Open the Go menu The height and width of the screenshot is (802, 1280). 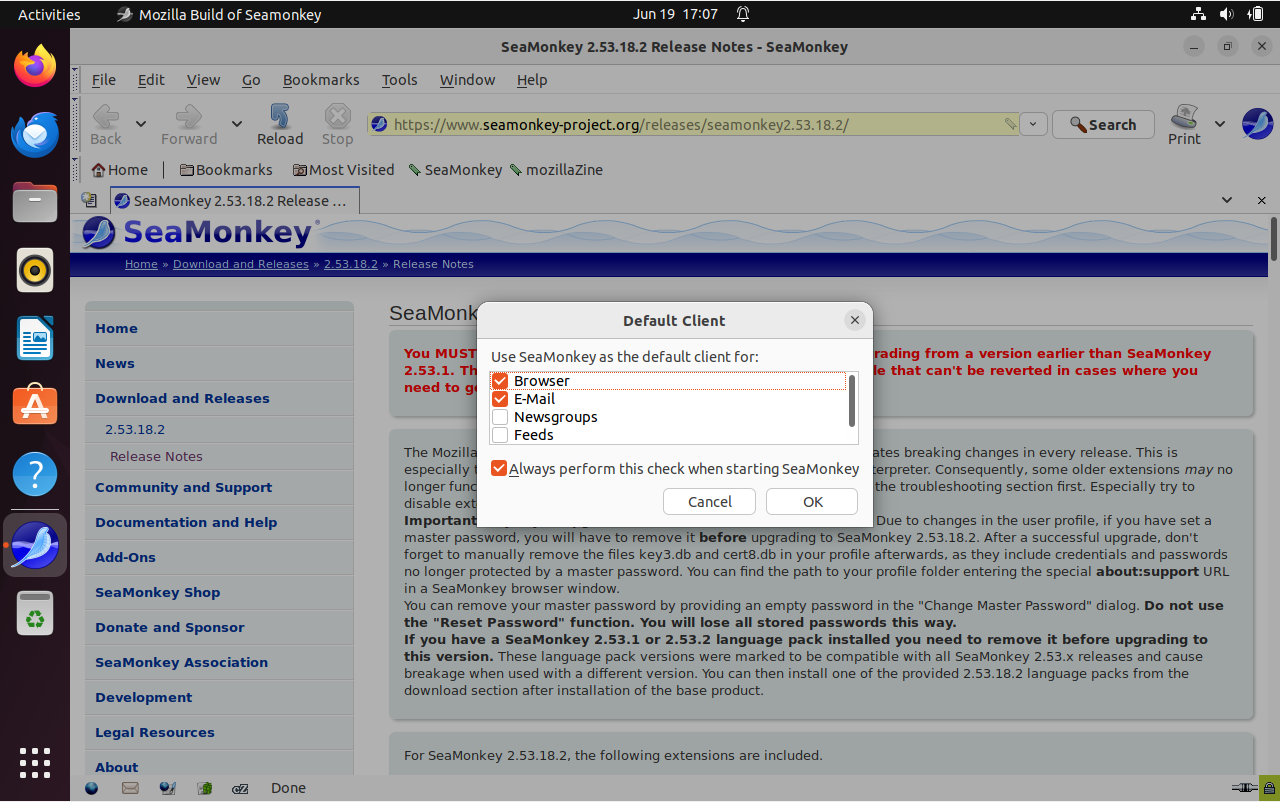tap(251, 80)
